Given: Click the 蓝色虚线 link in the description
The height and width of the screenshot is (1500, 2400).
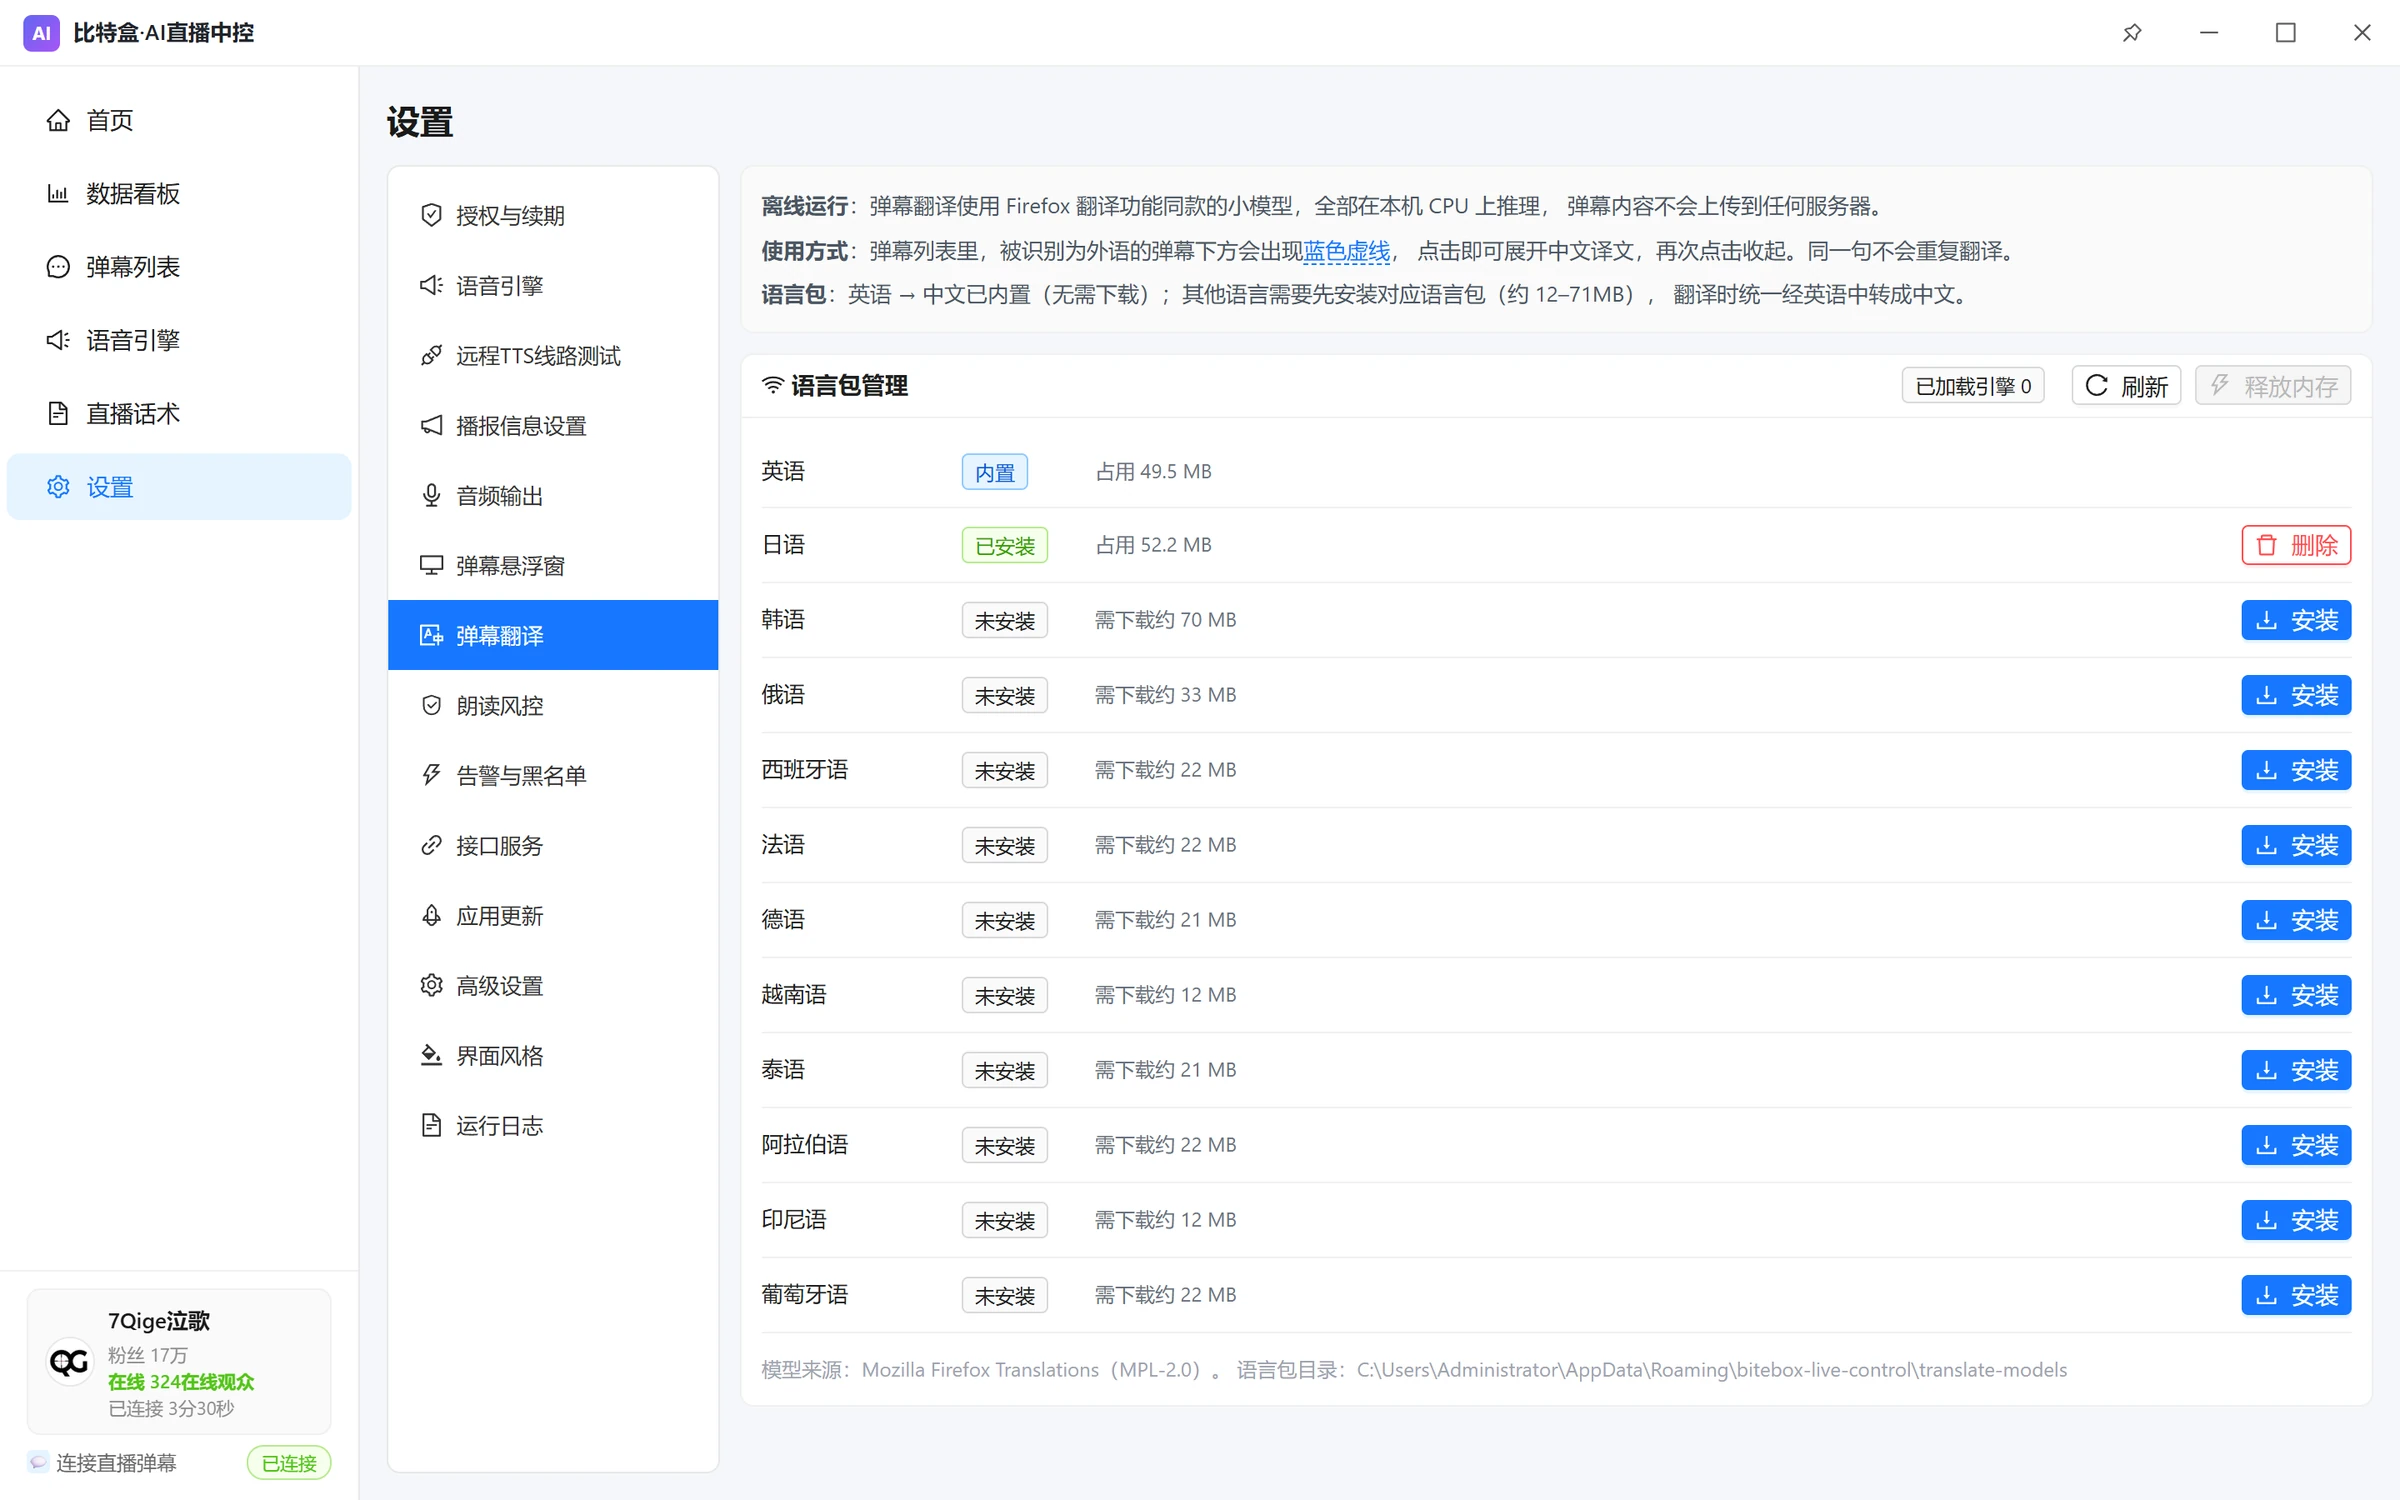Looking at the screenshot, I should pos(1346,251).
